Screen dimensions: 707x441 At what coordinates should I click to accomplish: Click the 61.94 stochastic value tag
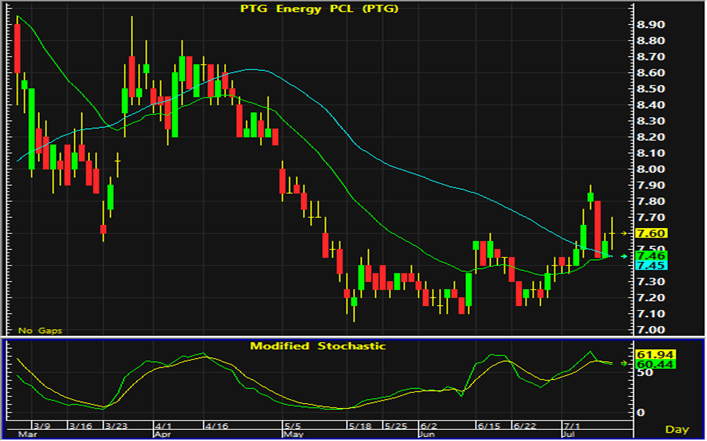pyautogui.click(x=655, y=354)
